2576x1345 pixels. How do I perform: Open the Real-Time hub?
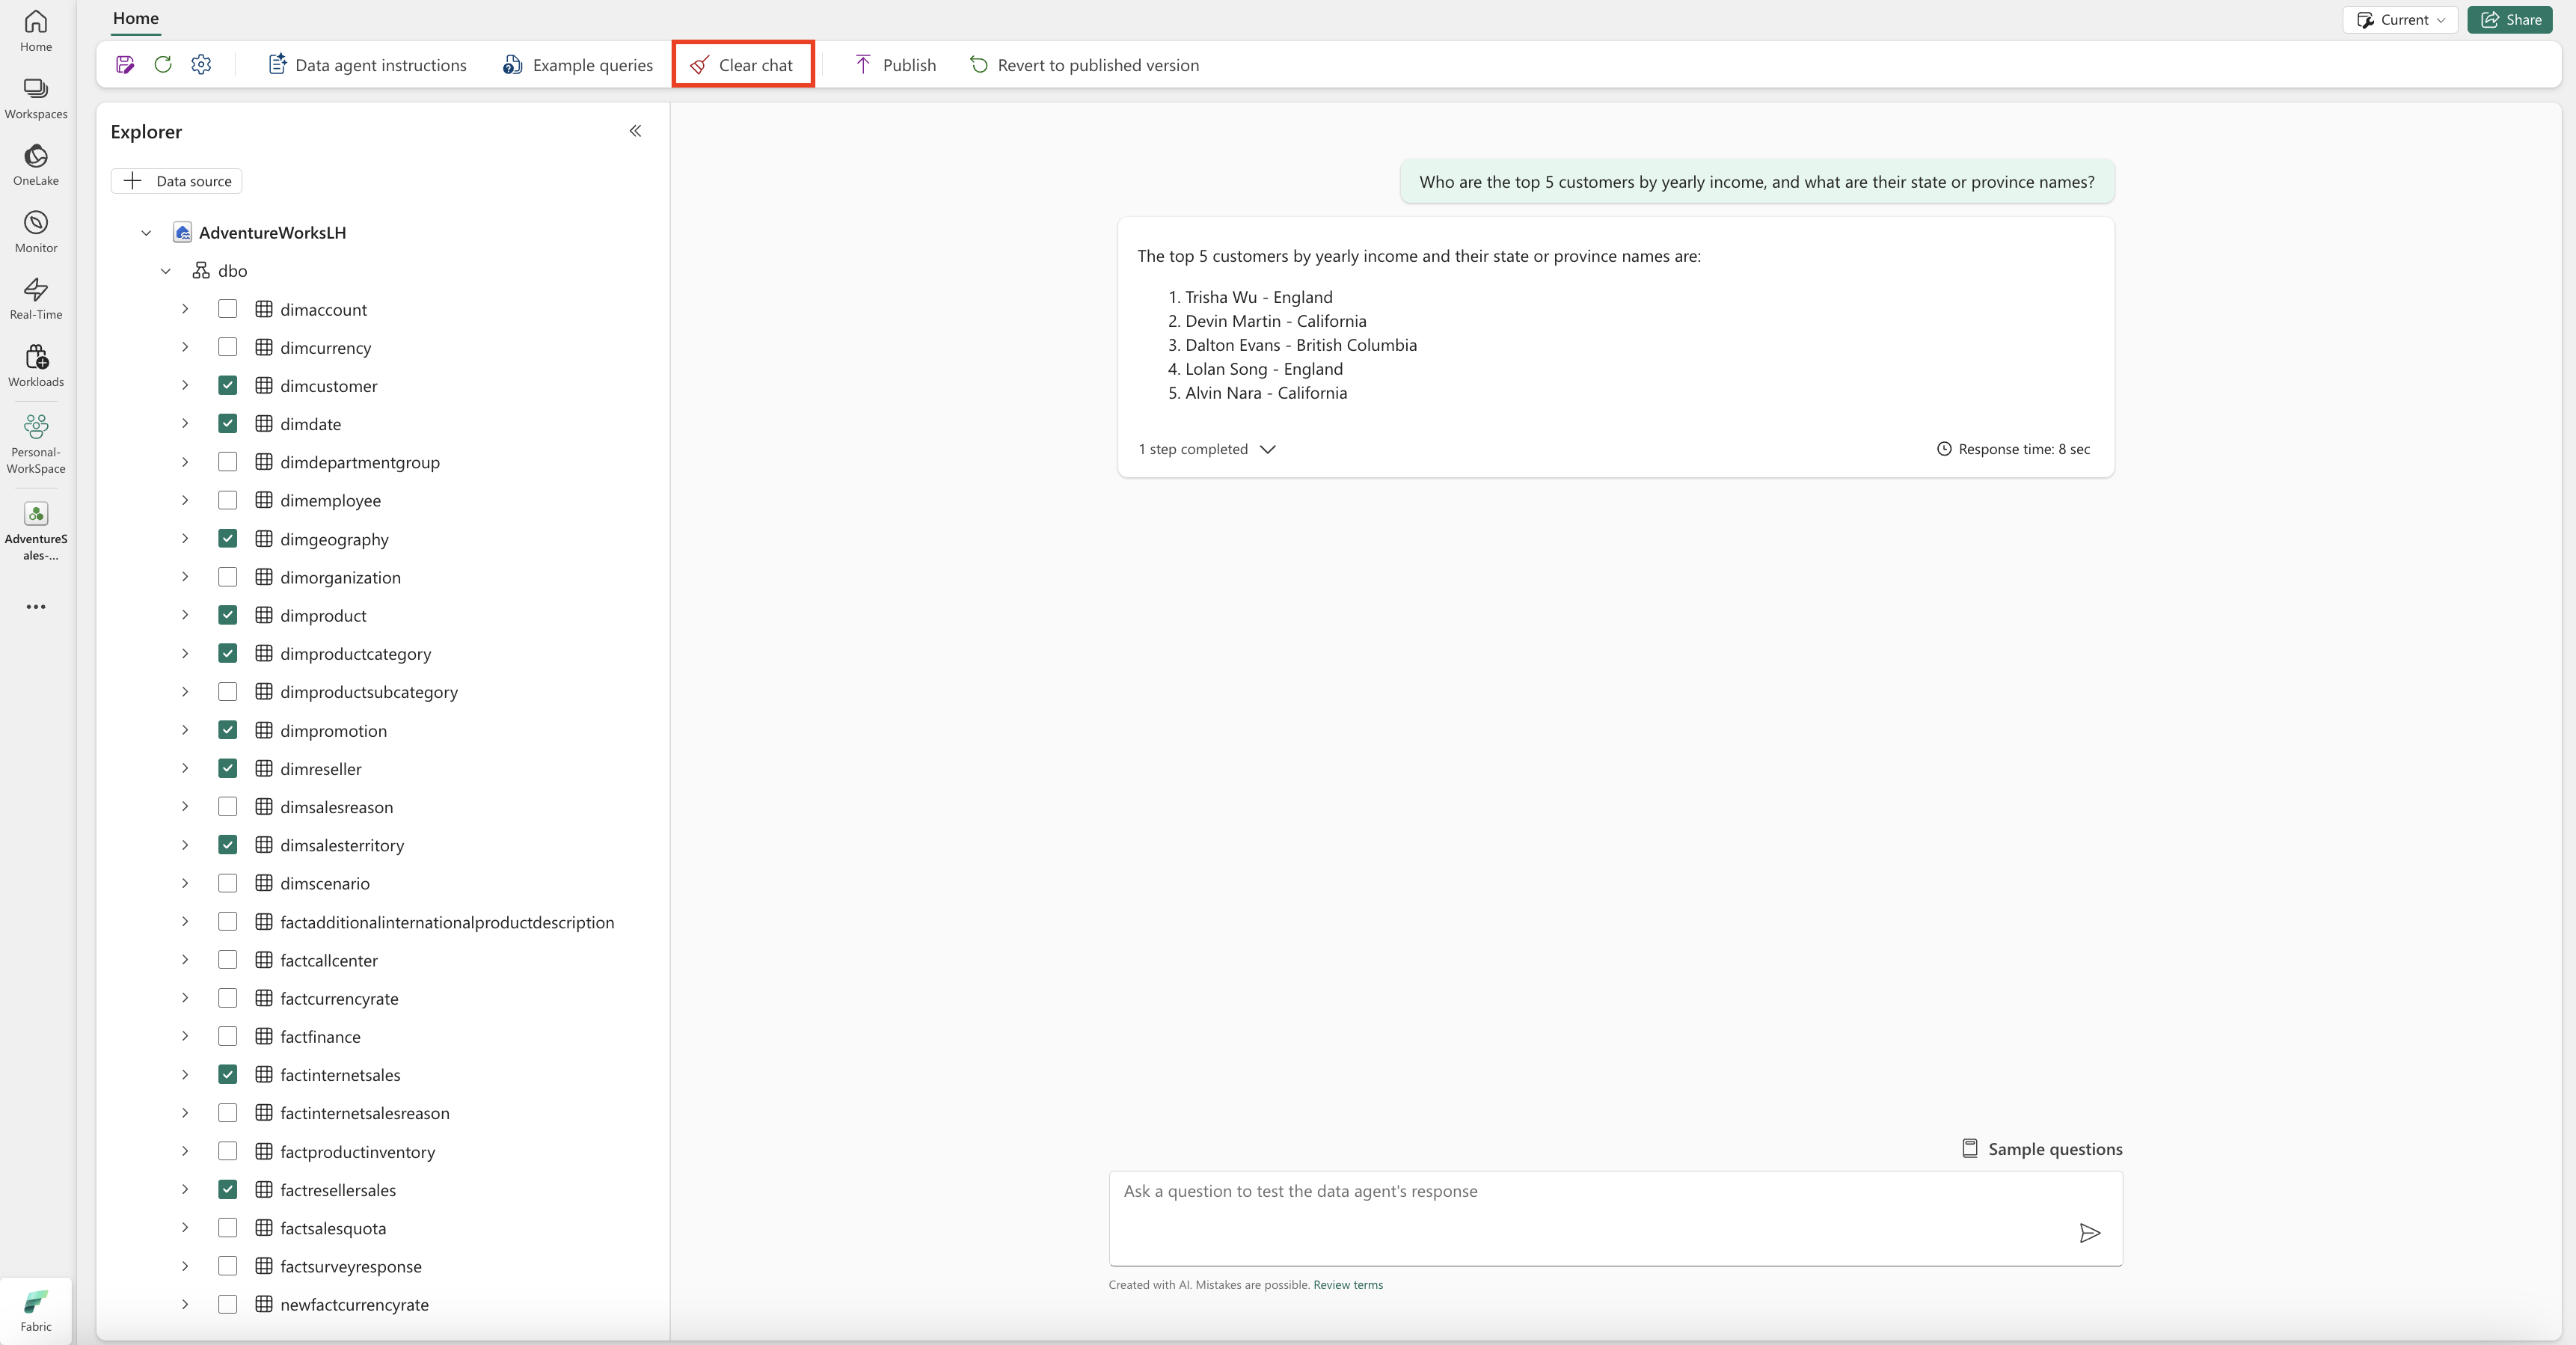[x=36, y=299]
